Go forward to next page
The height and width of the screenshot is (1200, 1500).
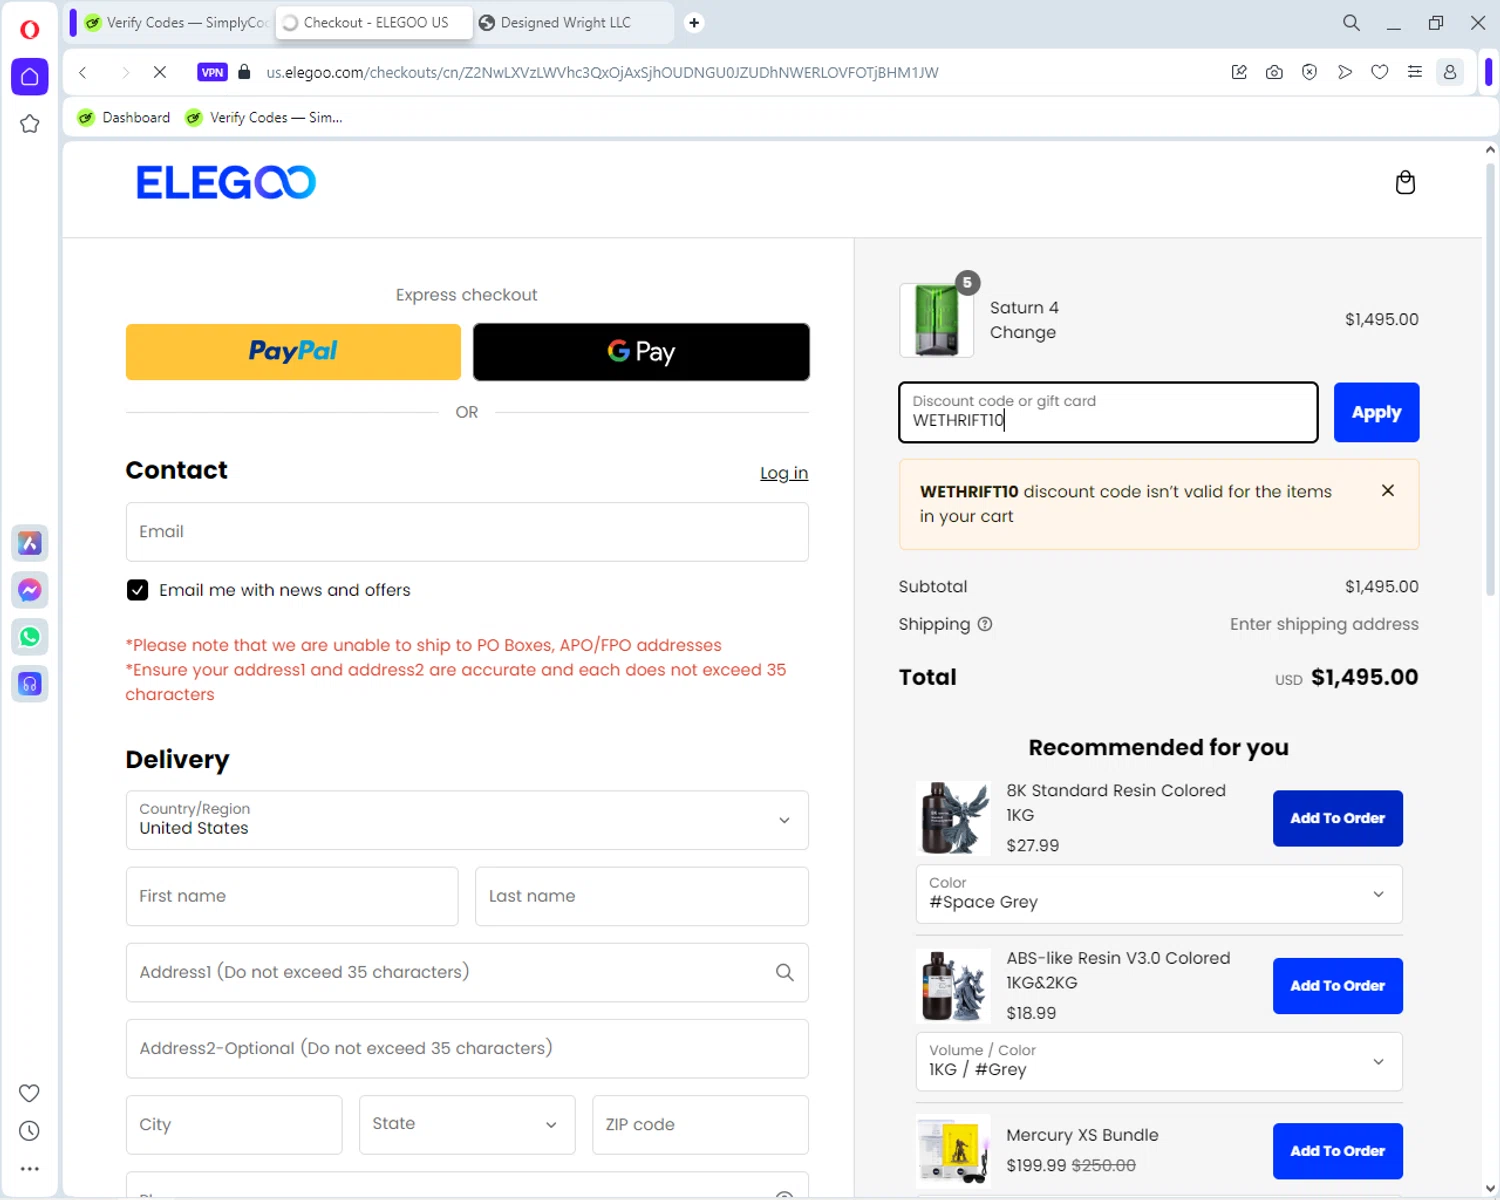[x=124, y=72]
